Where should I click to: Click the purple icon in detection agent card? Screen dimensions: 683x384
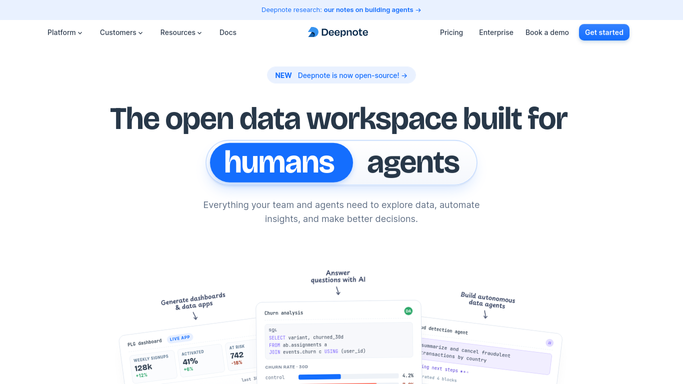coord(550,343)
